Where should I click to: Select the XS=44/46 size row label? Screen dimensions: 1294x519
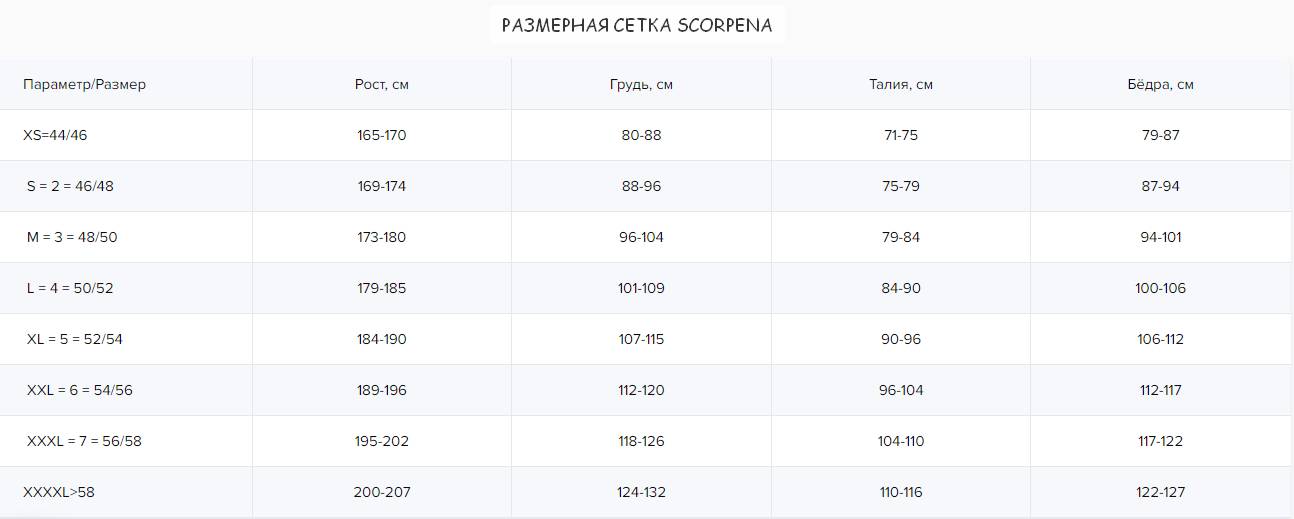[55, 135]
